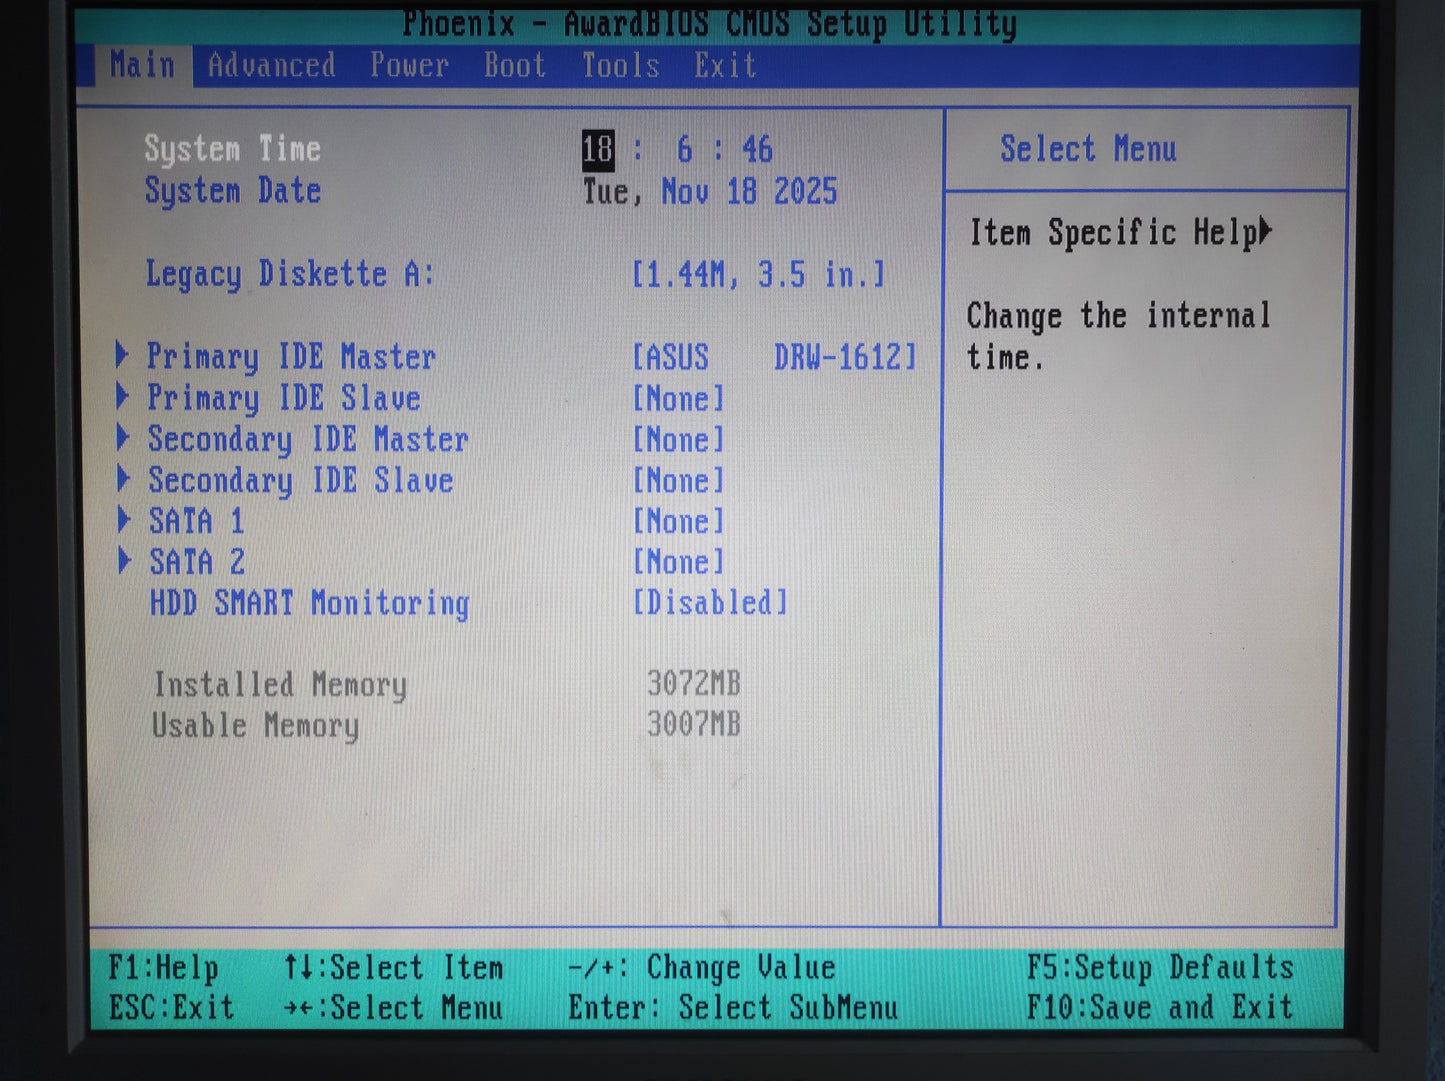1445x1081 pixels.
Task: Open the Primary IDE Slave submenu arrow
Action: pyautogui.click(x=126, y=398)
